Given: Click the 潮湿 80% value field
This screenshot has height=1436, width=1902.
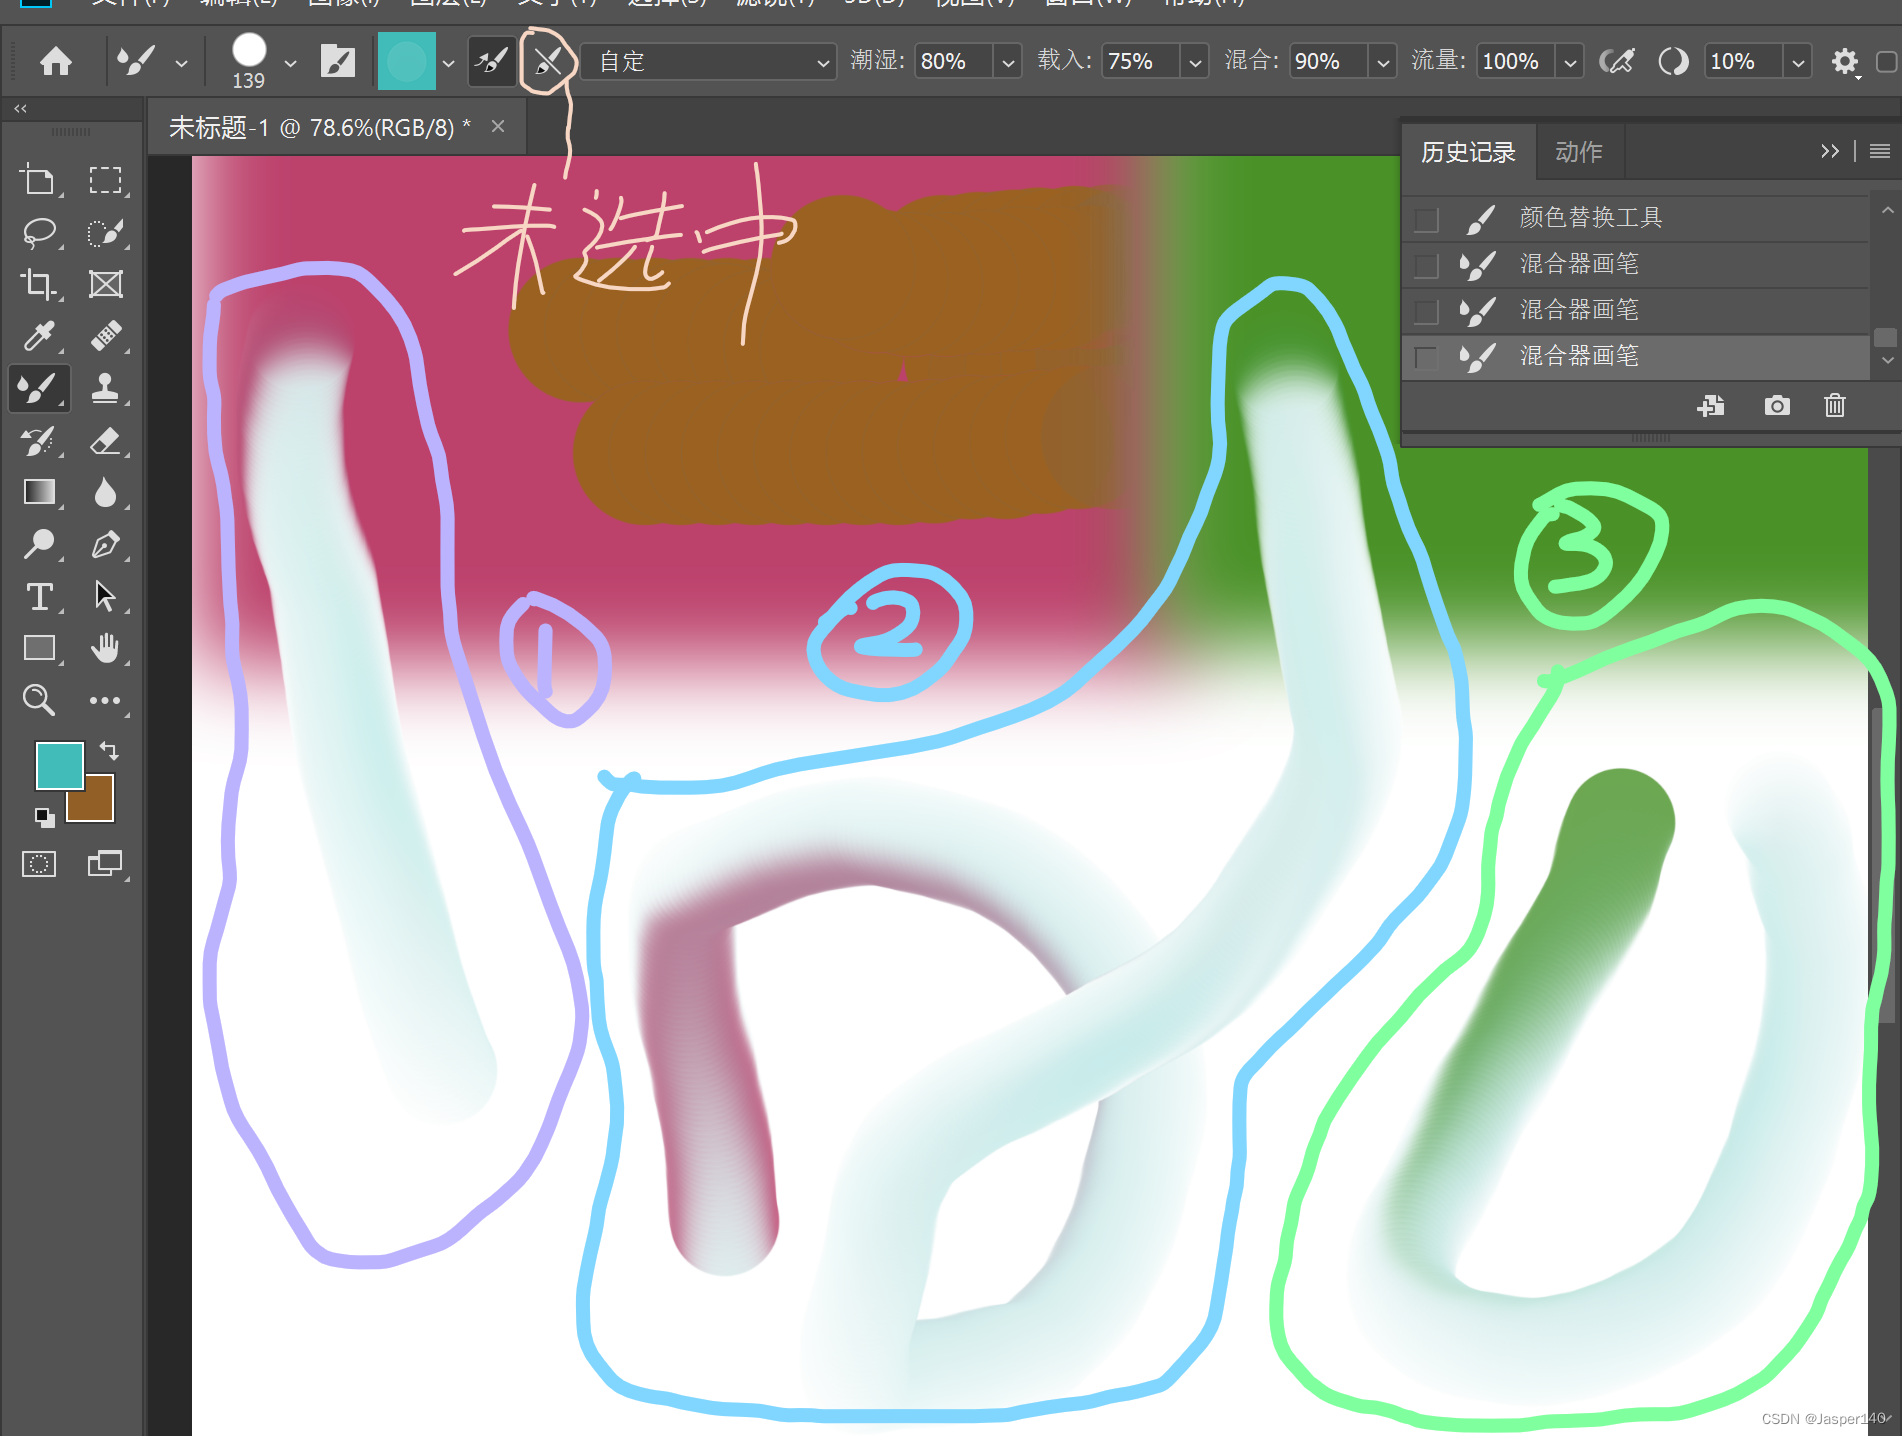Looking at the screenshot, I should [x=953, y=62].
